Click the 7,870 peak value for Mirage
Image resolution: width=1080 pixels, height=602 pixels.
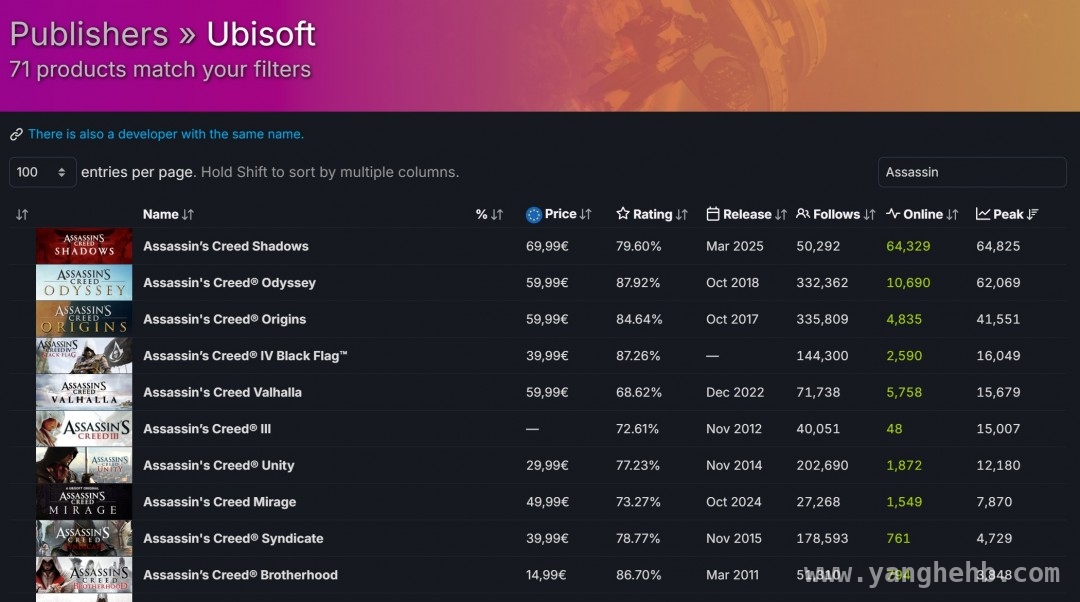click(994, 501)
